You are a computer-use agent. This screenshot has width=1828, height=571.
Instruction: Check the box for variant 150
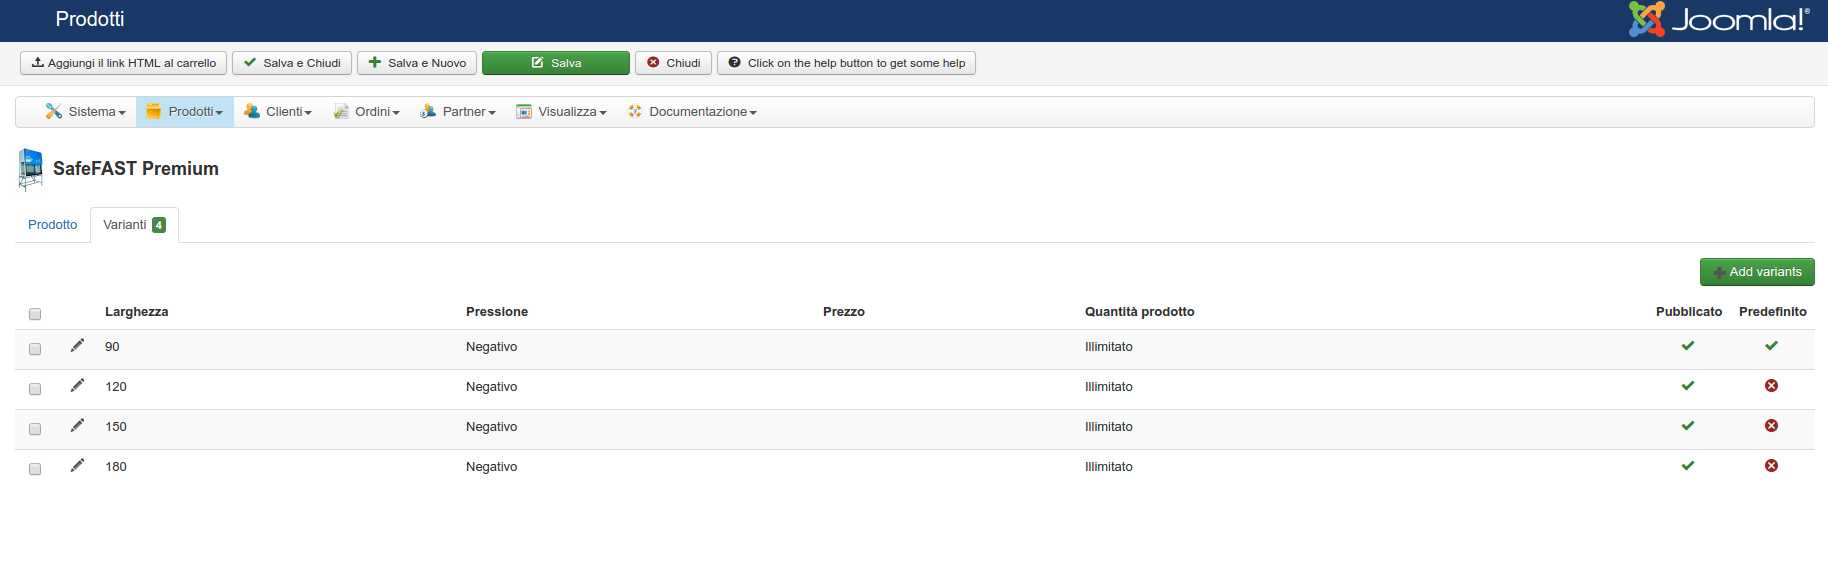click(35, 429)
